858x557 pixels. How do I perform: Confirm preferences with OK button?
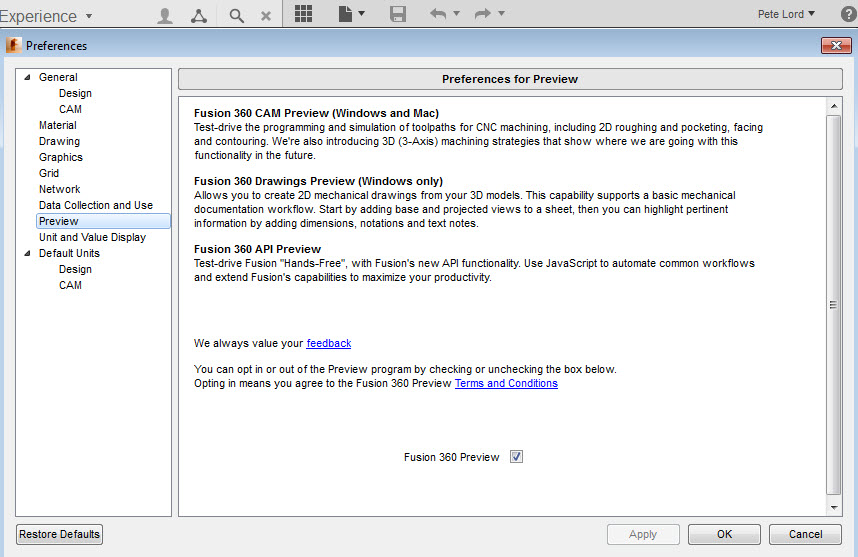(x=724, y=534)
